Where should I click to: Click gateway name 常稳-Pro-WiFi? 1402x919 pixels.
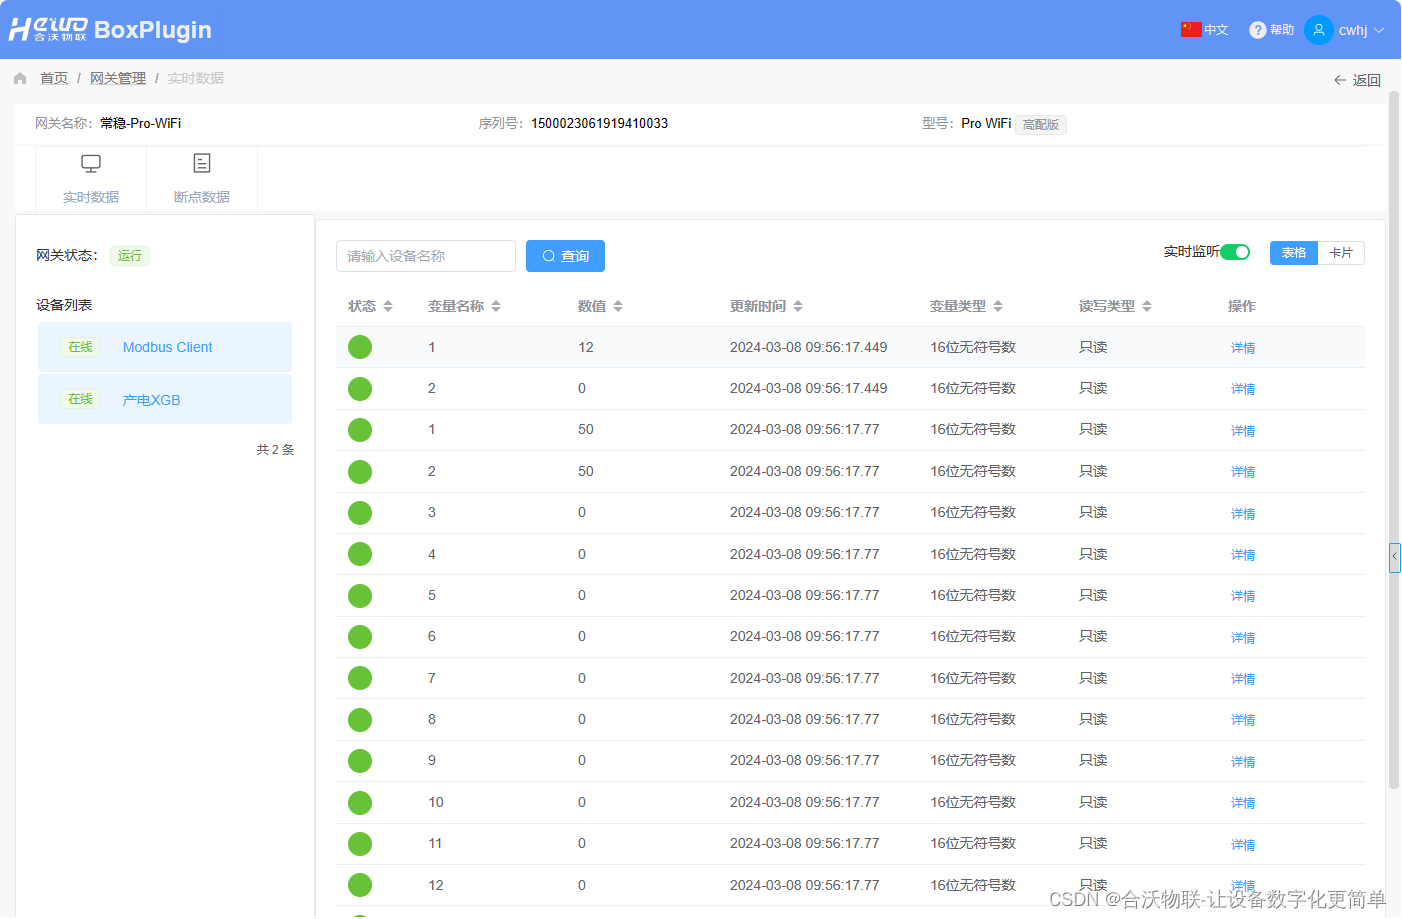[x=141, y=123]
